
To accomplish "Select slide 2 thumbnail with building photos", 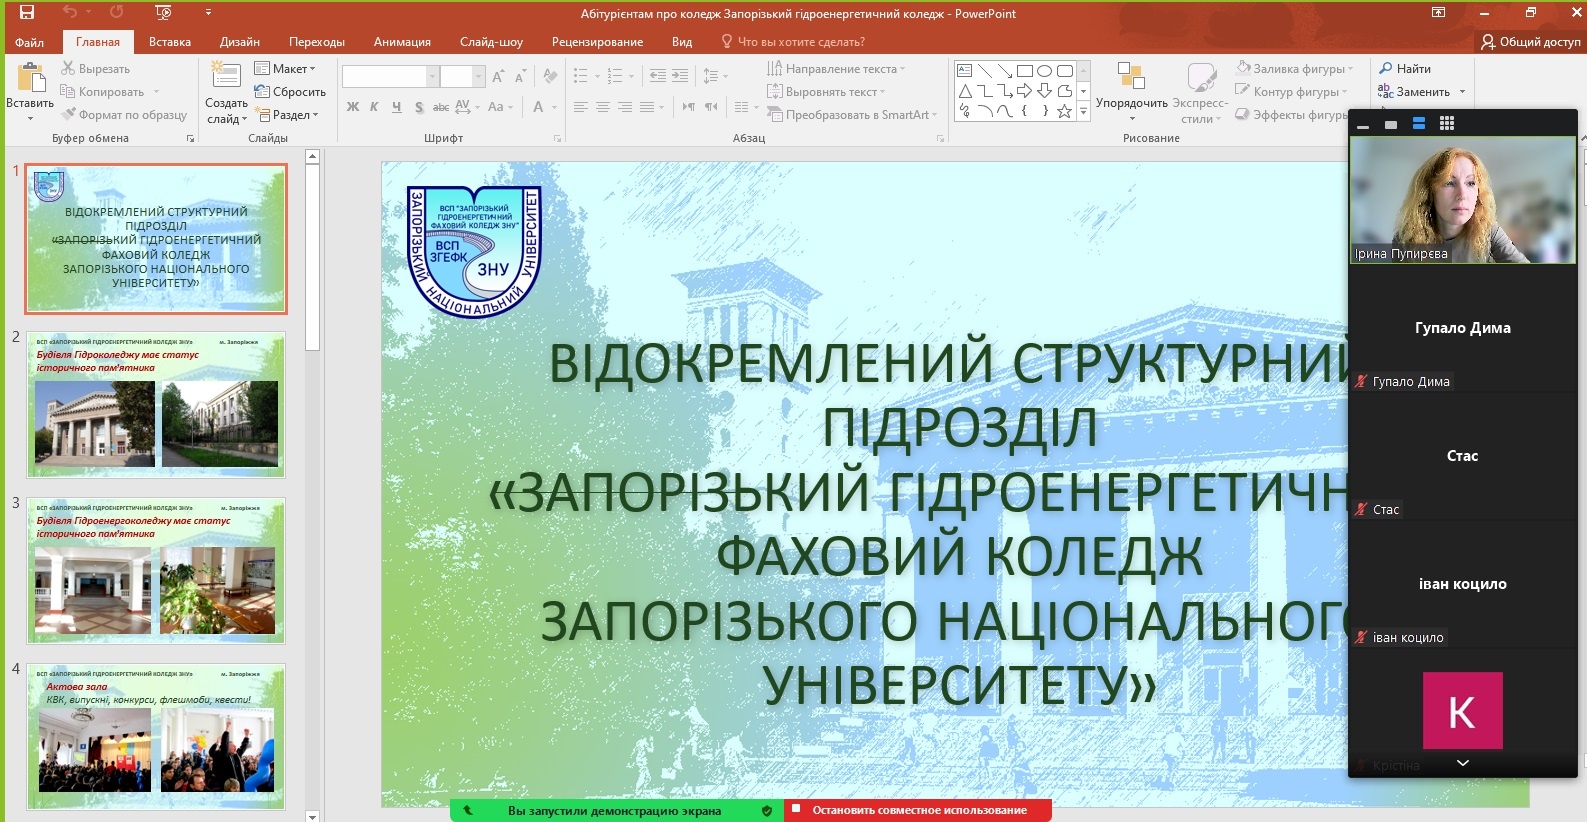I will pyautogui.click(x=156, y=405).
